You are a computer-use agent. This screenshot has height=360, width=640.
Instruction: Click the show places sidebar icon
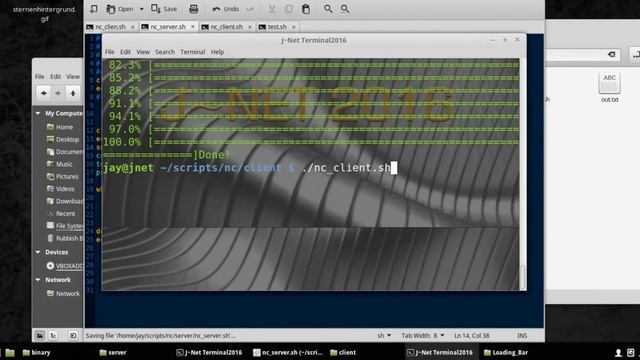pyautogui.click(x=40, y=336)
